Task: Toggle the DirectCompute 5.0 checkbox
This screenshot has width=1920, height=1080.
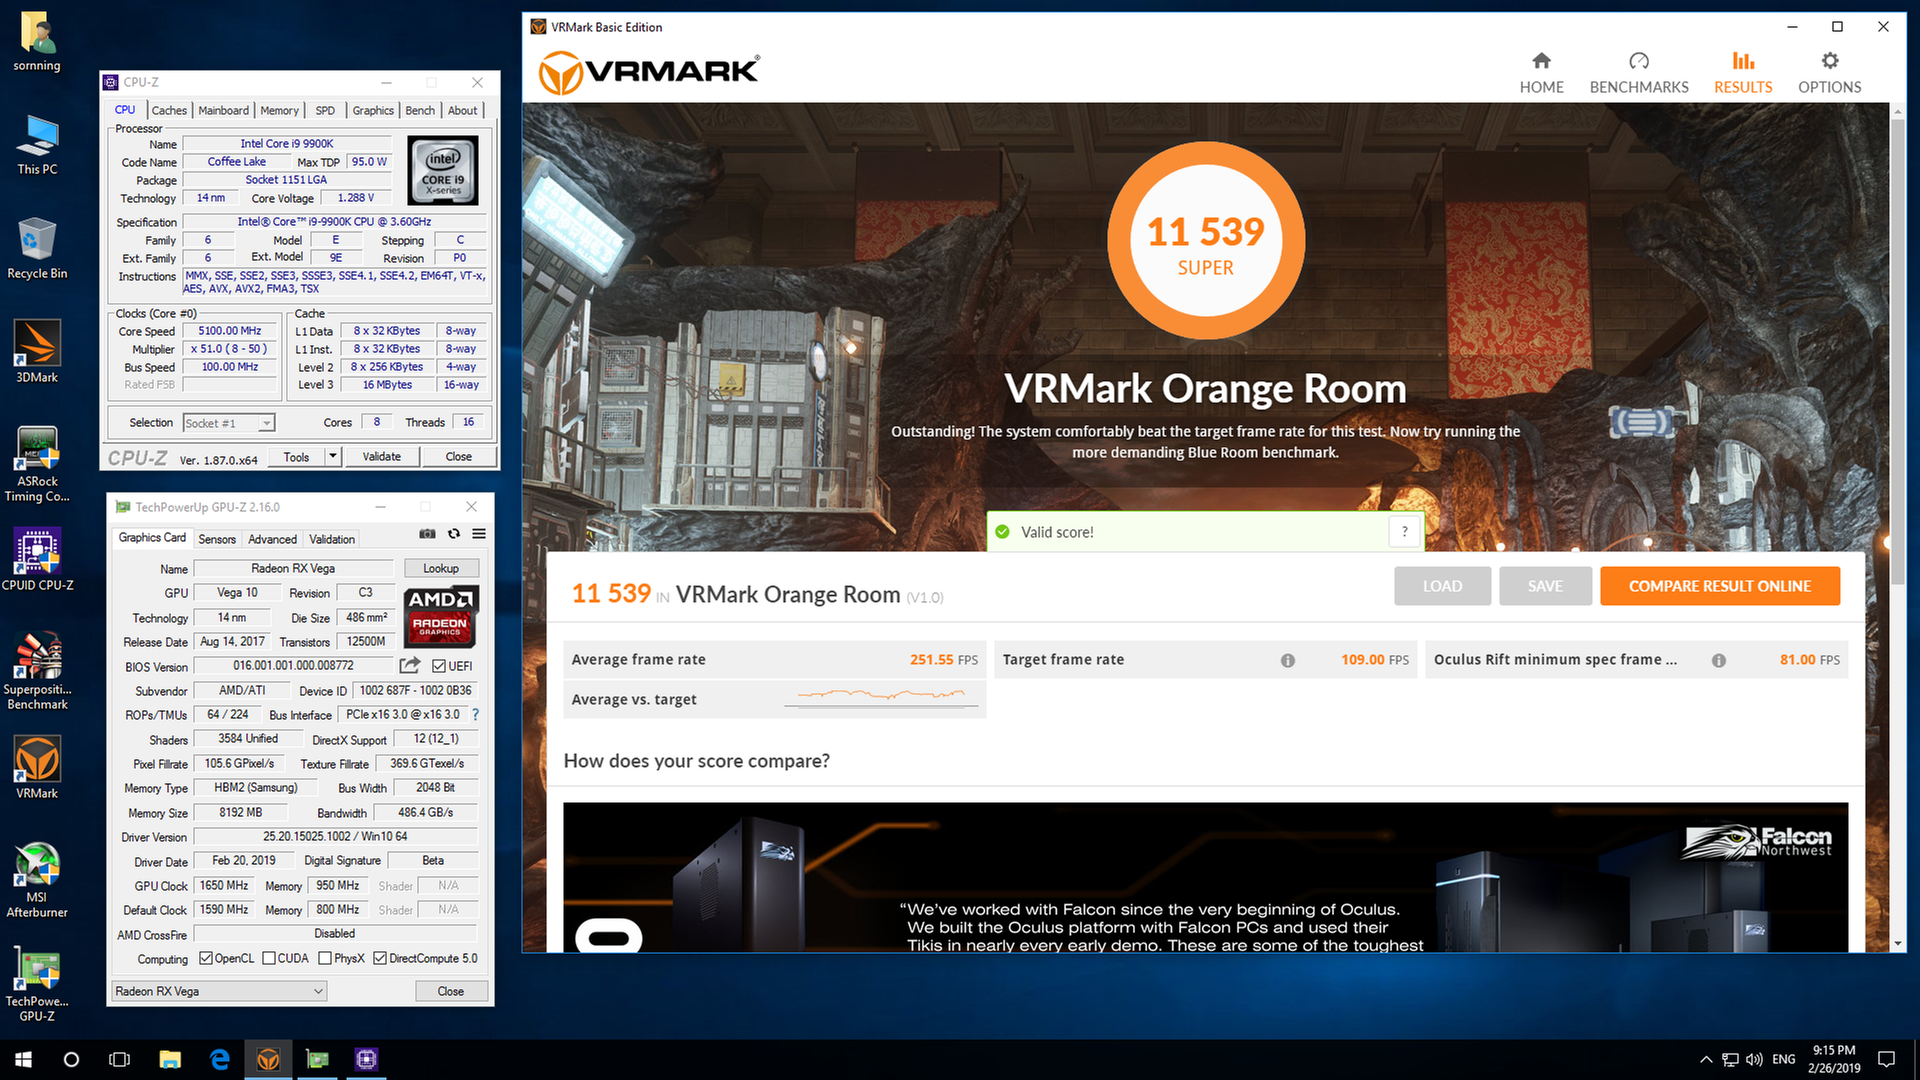Action: coord(380,958)
